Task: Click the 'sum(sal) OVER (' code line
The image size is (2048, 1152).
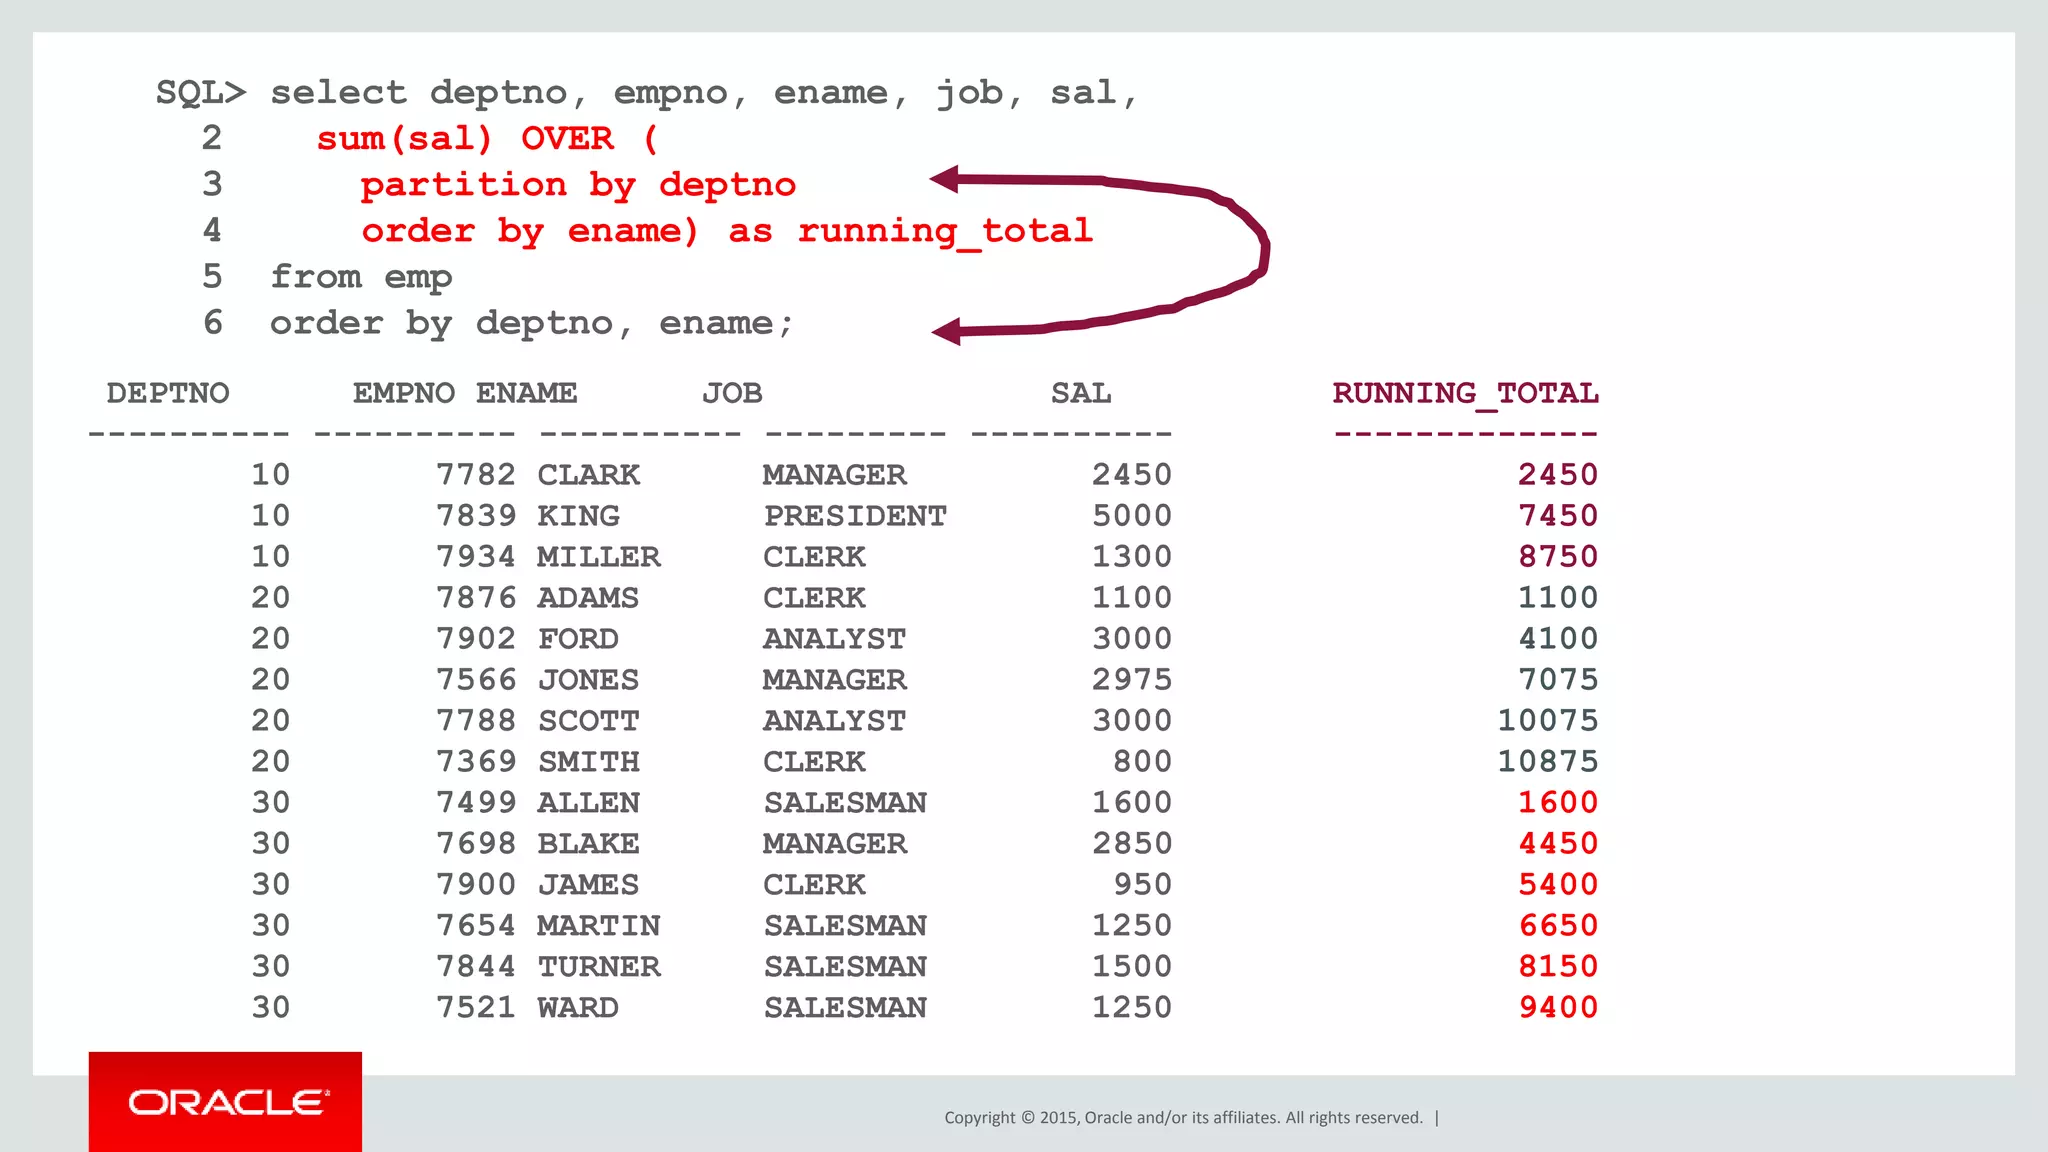Action: point(487,138)
